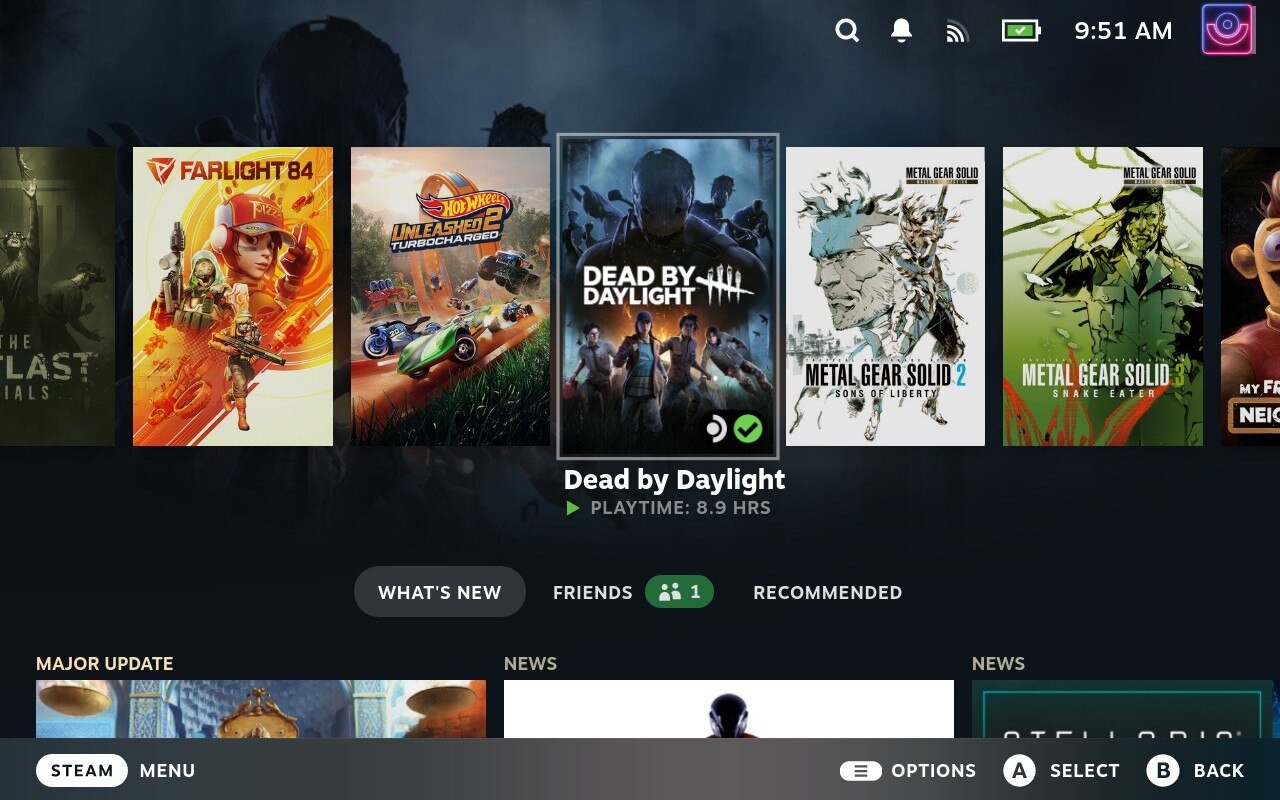This screenshot has height=800, width=1280.
Task: Select the Farlight 84 game cover
Action: tap(233, 296)
